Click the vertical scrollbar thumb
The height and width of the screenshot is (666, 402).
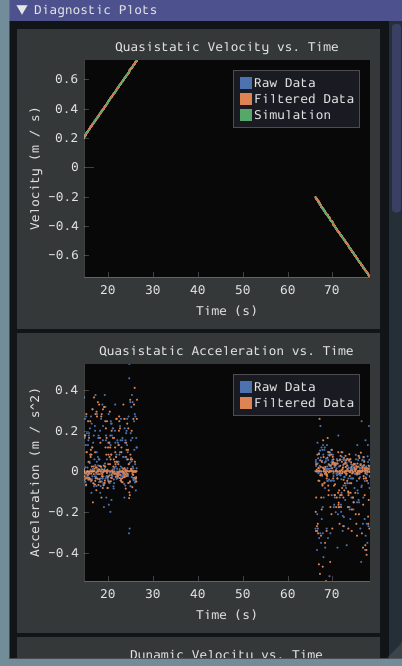point(396,117)
